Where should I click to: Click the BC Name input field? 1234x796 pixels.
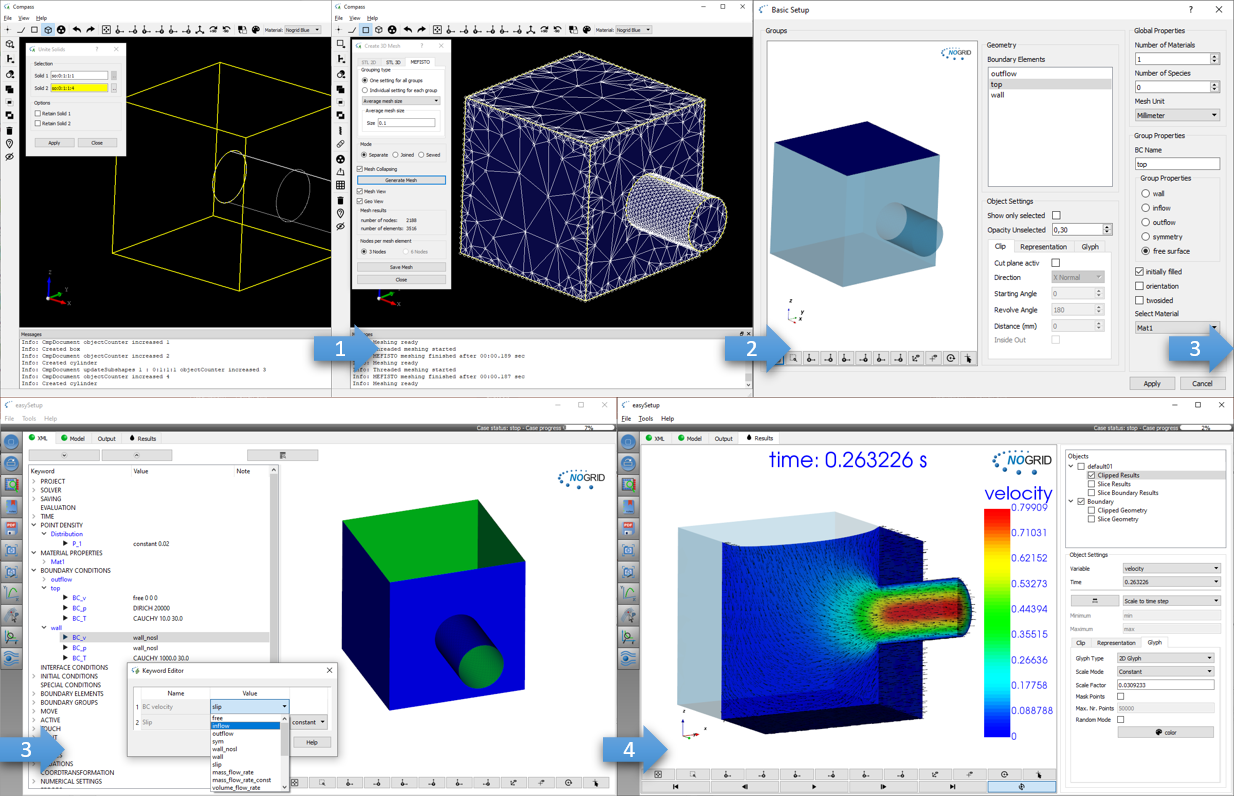pyautogui.click(x=1177, y=164)
